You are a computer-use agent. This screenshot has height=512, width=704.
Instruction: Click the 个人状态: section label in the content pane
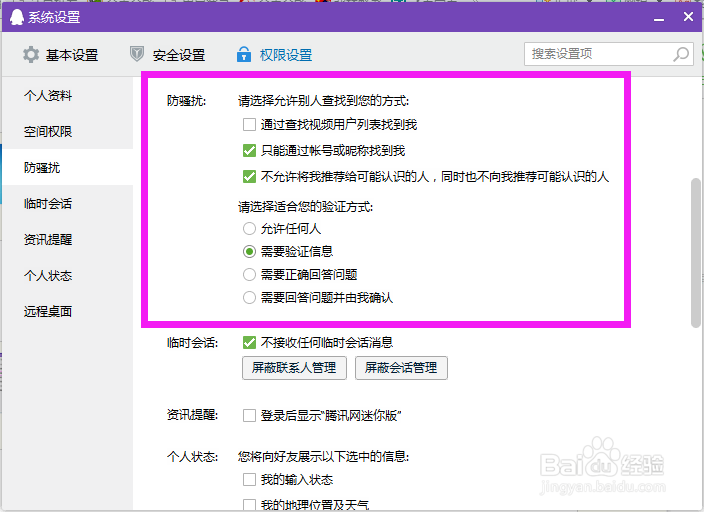pos(192,456)
